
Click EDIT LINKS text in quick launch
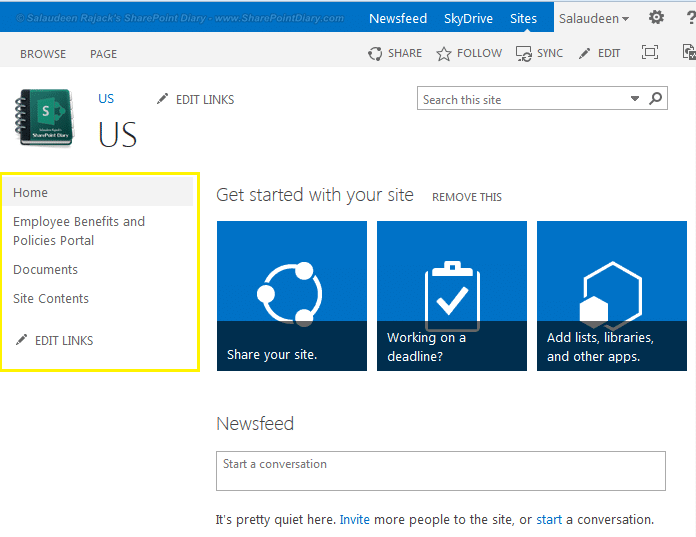[64, 341]
